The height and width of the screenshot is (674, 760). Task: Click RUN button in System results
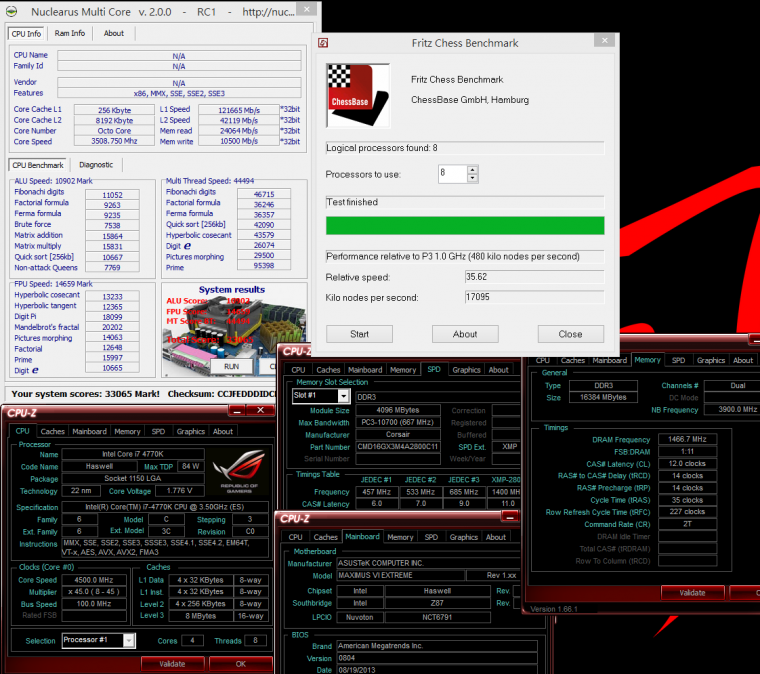(x=232, y=366)
